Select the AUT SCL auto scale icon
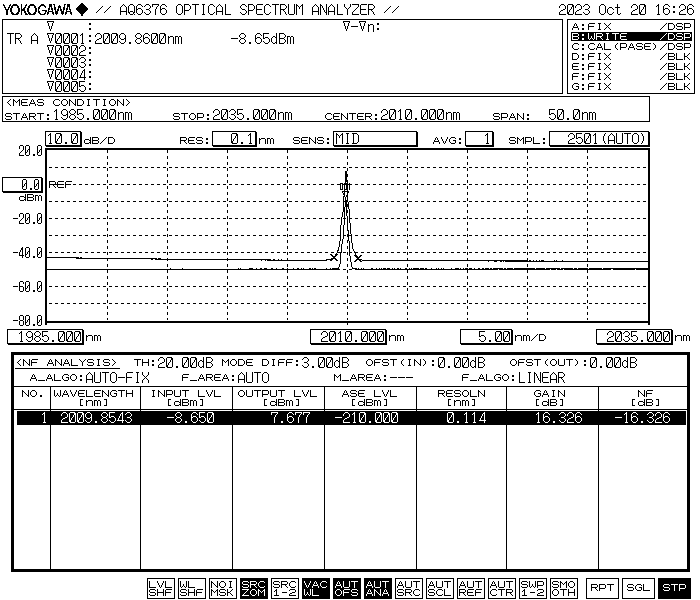The image size is (700, 600). 440,588
